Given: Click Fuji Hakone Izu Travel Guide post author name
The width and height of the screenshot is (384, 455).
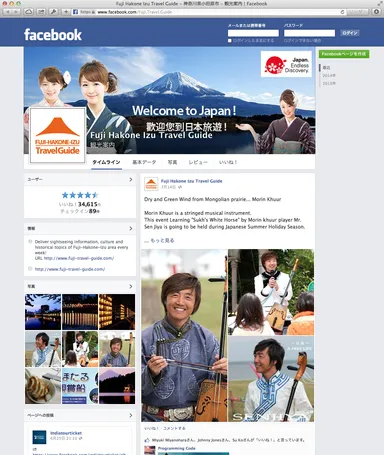Looking at the screenshot, I should click(x=191, y=181).
